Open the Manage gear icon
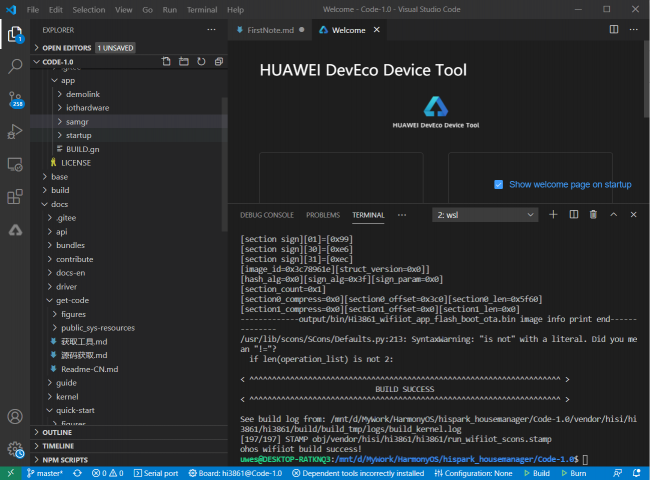This screenshot has height=480, width=650. tap(15, 449)
